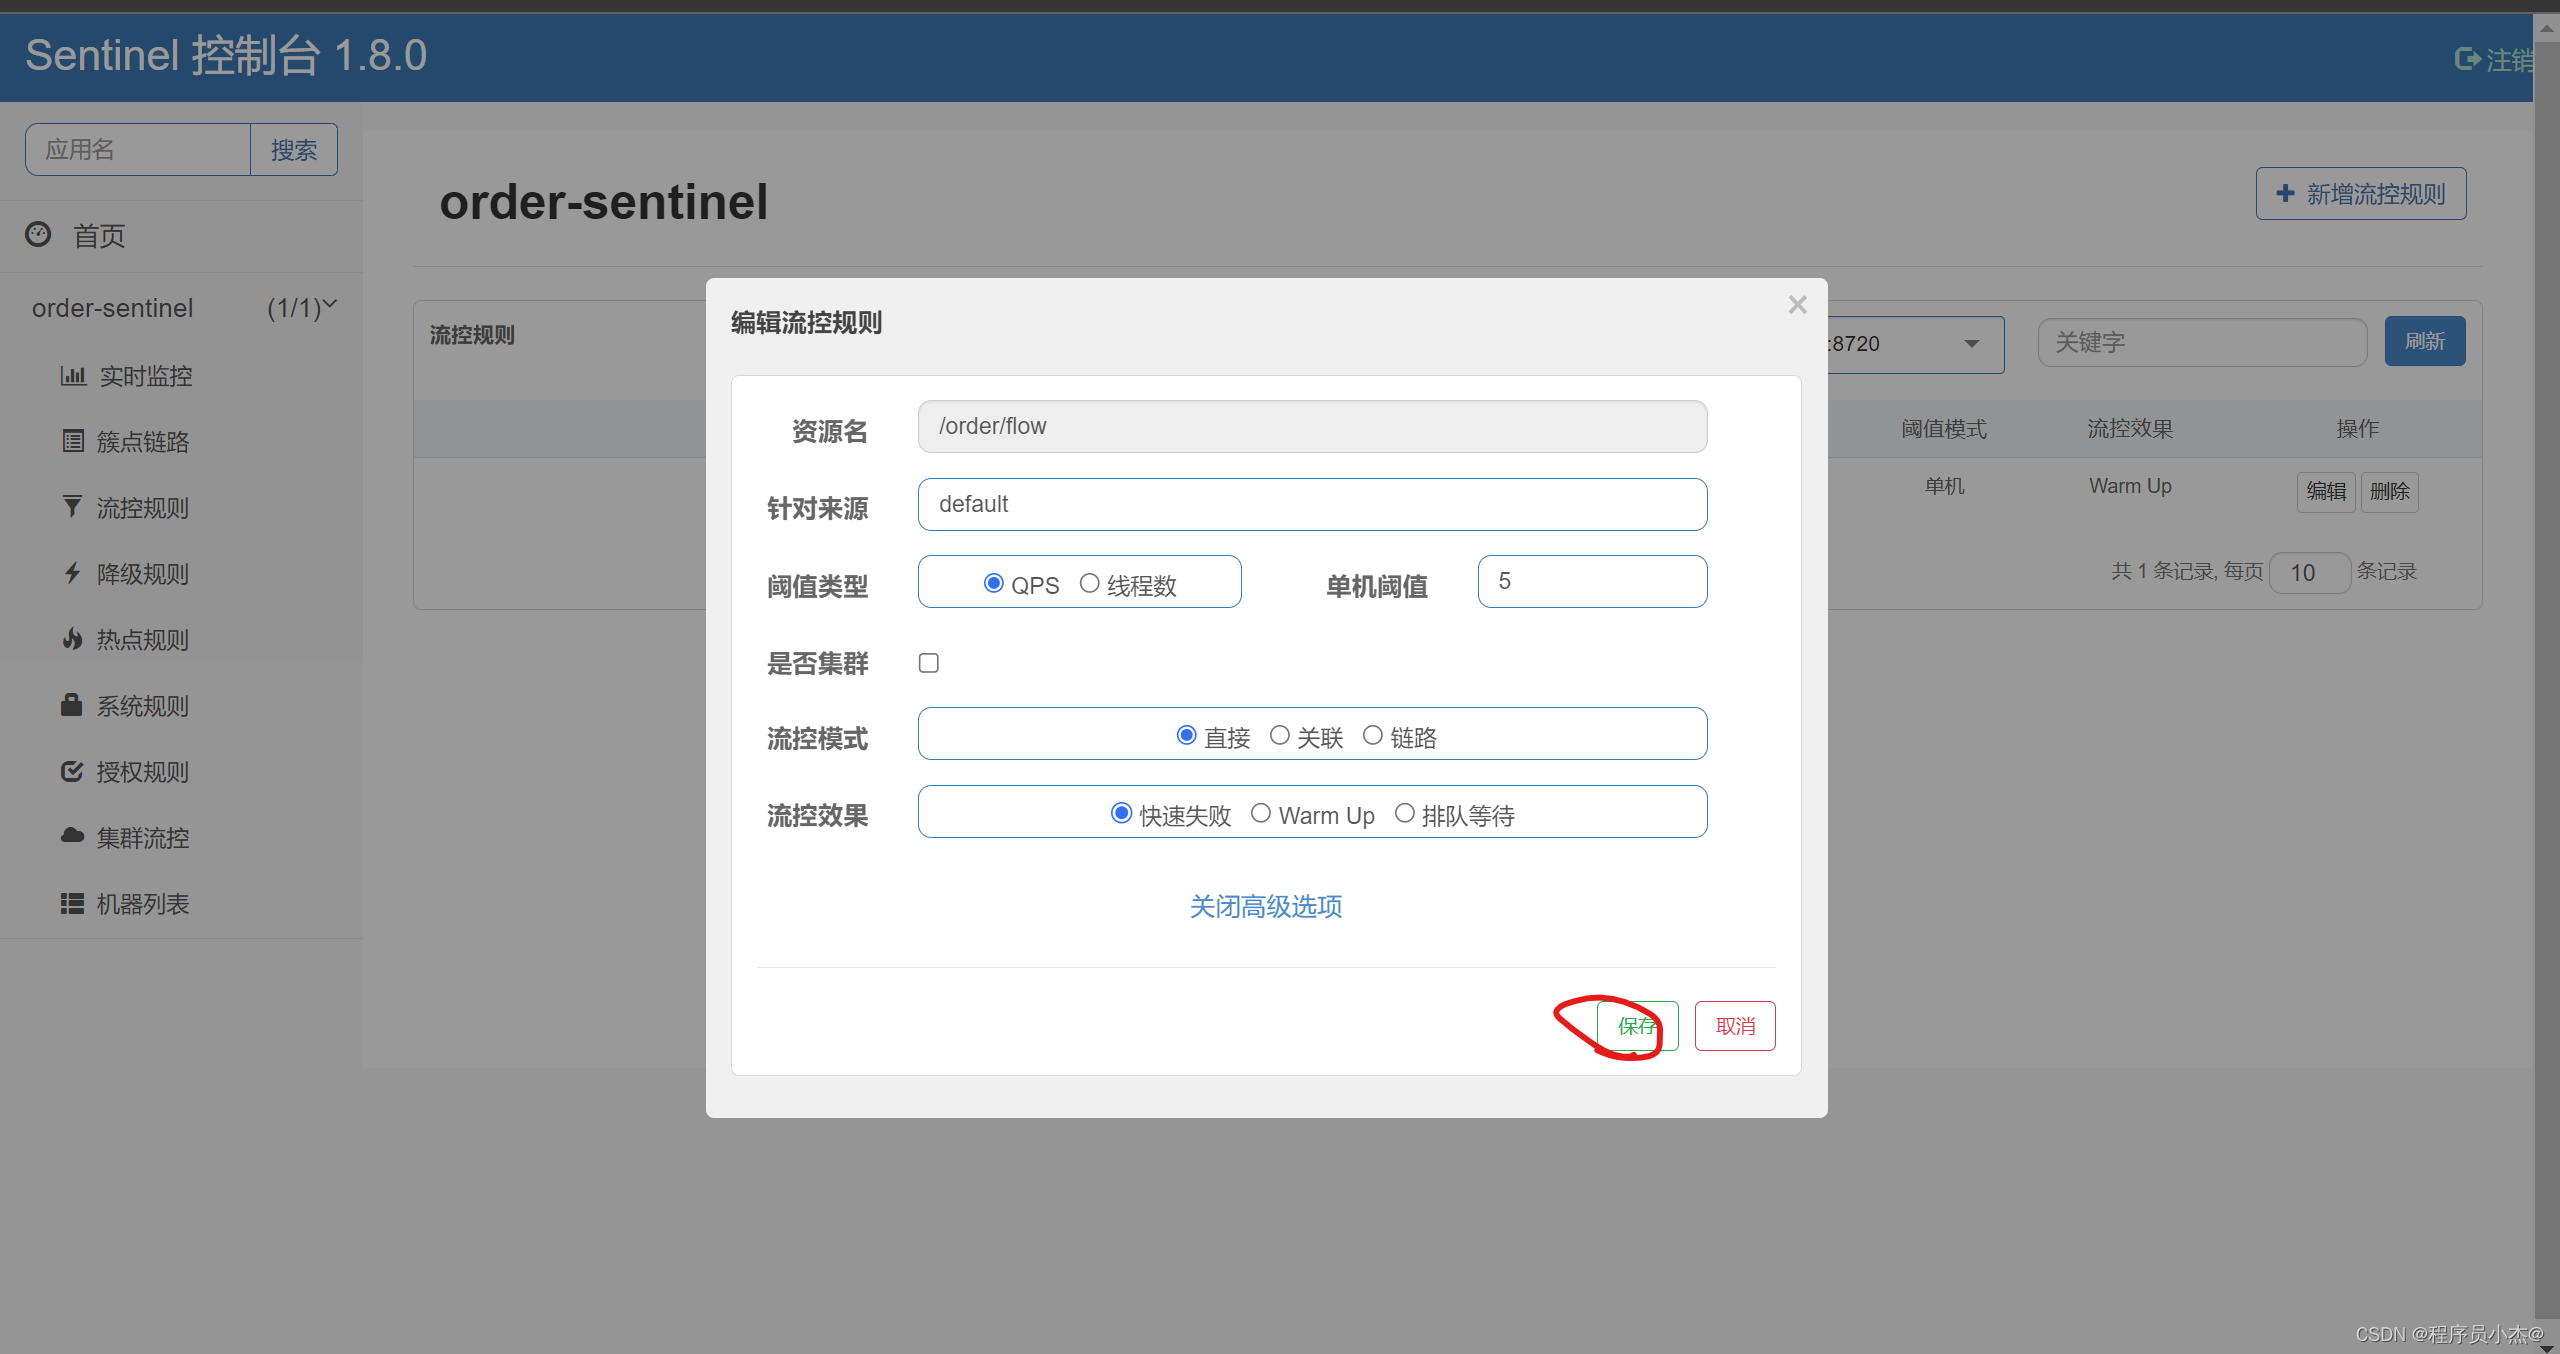This screenshot has width=2560, height=1354.
Task: Open 流控规则 menu item
Action: tap(143, 508)
